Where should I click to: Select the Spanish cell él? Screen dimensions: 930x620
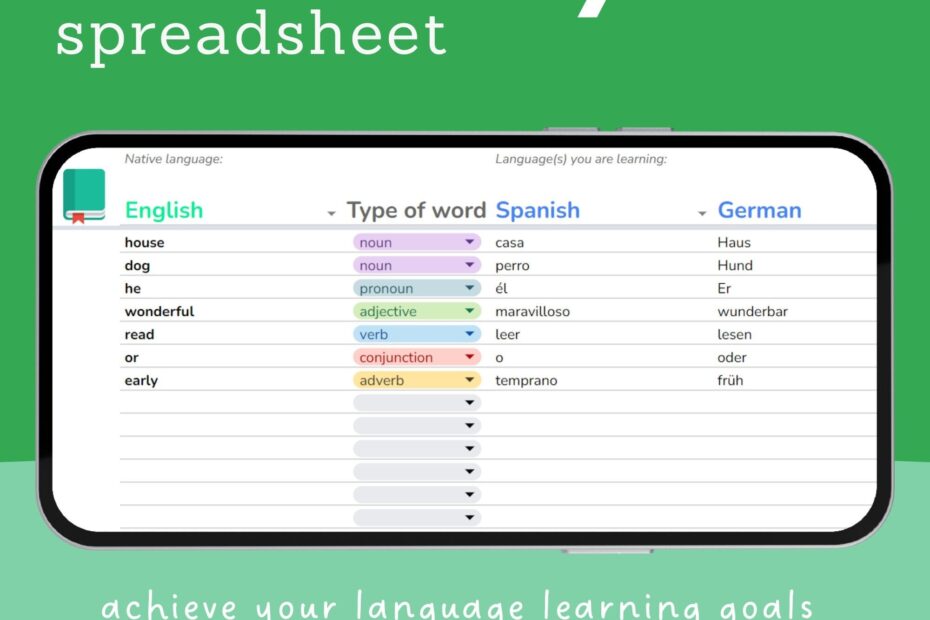(501, 288)
